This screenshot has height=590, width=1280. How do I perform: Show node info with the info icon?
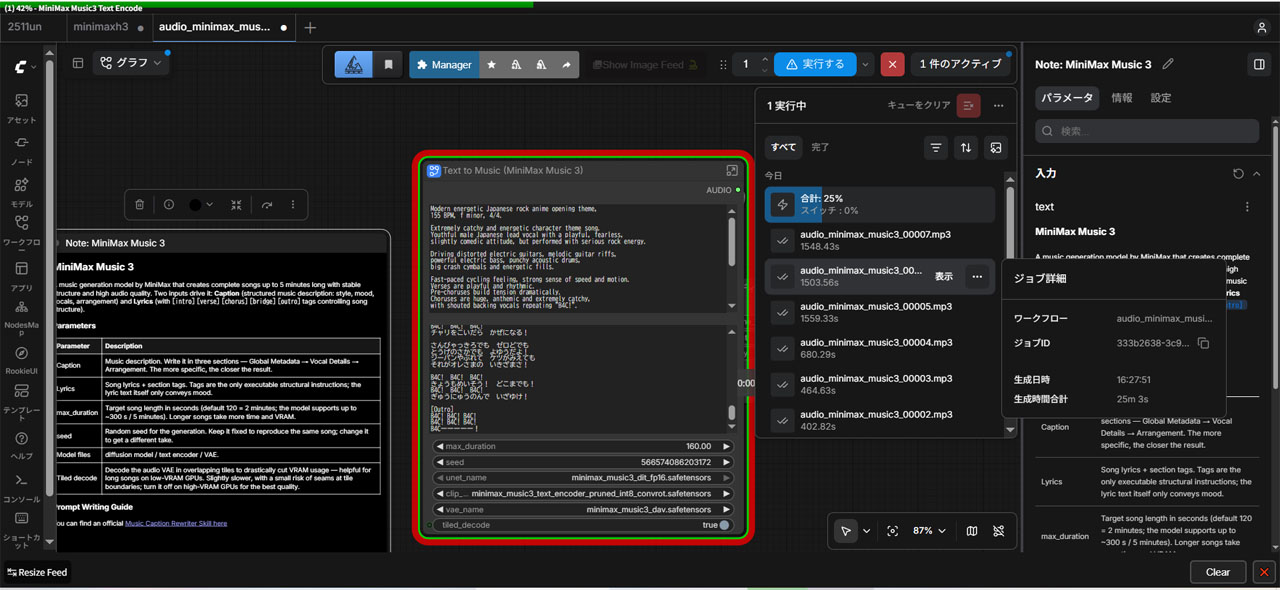[x=169, y=205]
